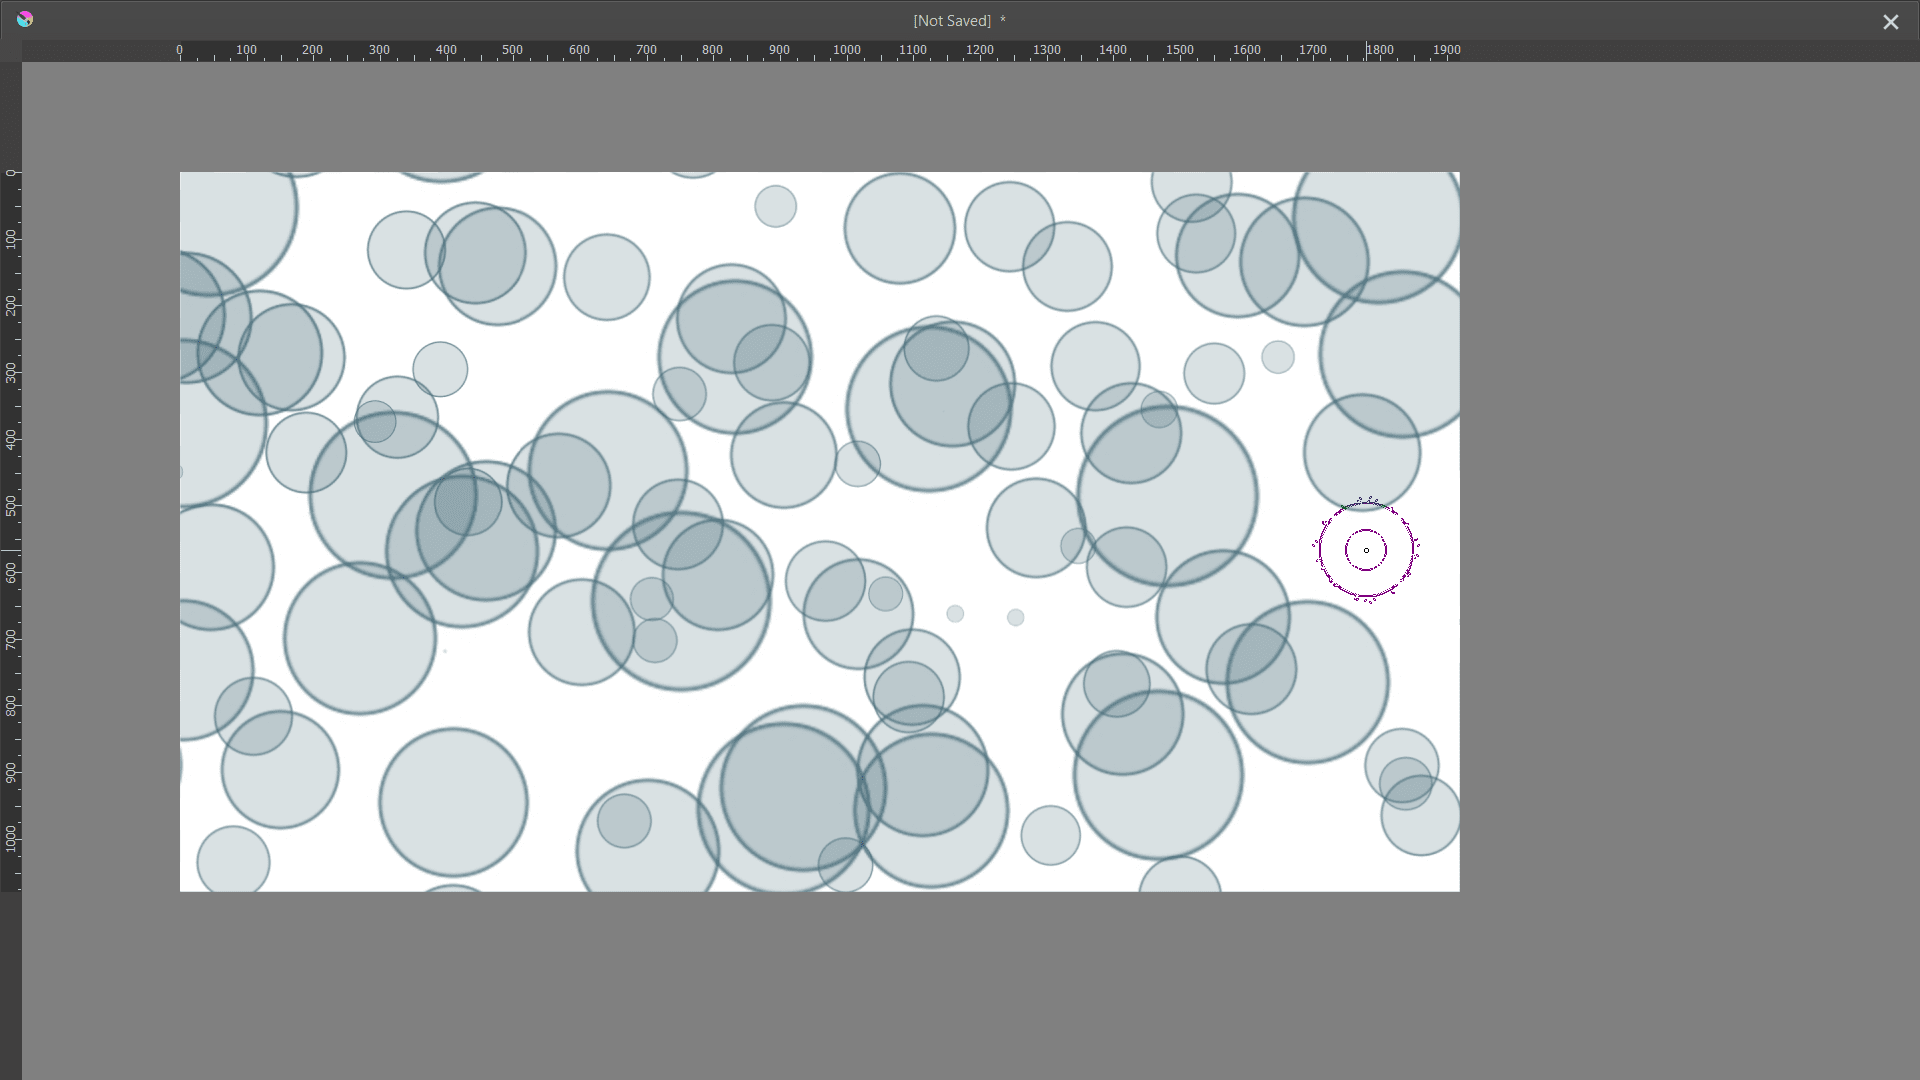Click center dot of purple brush cursor outline
Image resolution: width=1920 pixels, height=1080 pixels.
click(x=1366, y=550)
